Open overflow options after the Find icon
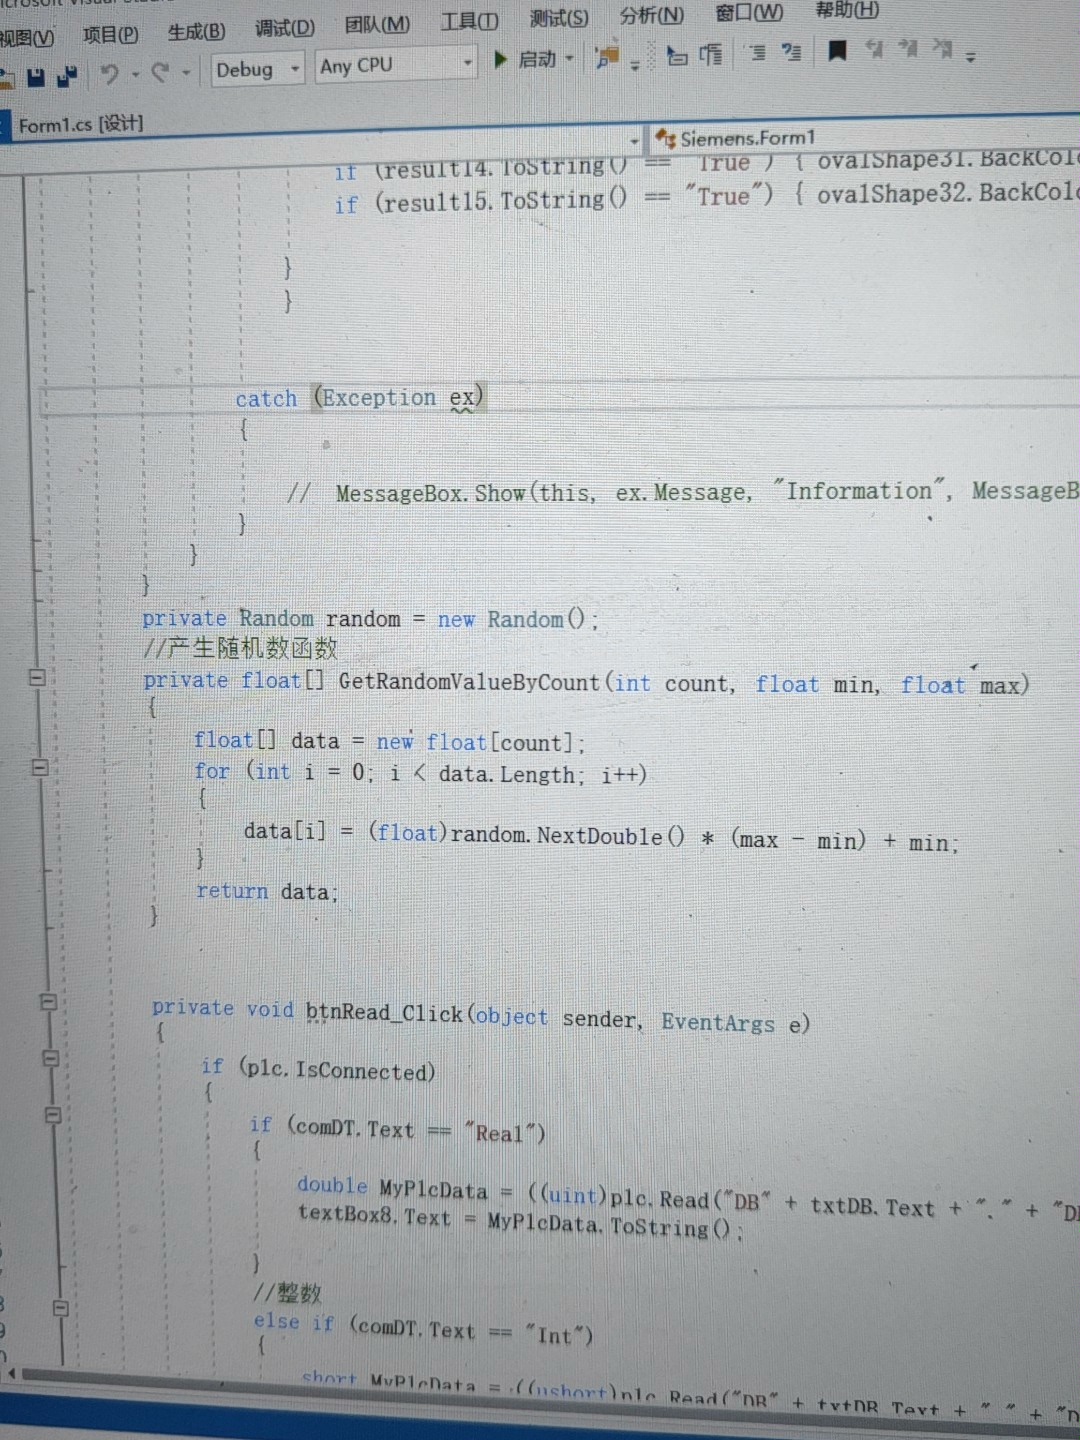 tap(635, 64)
